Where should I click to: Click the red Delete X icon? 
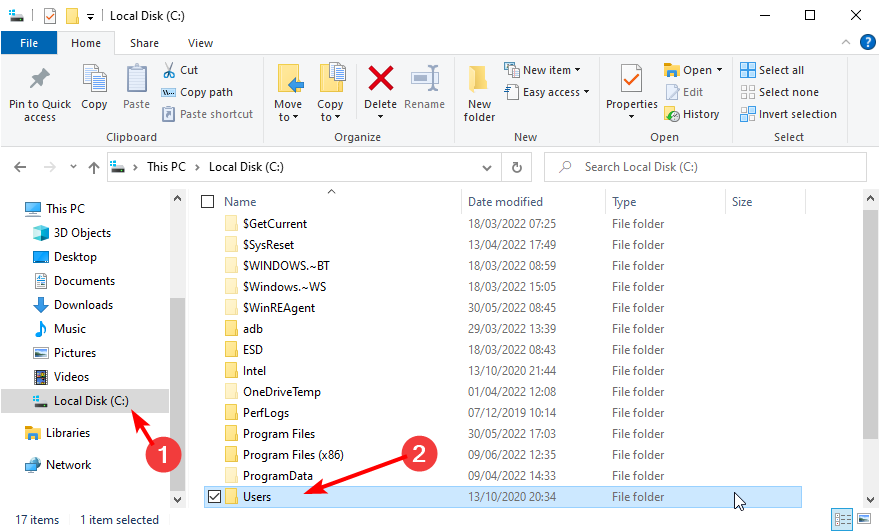(x=381, y=79)
